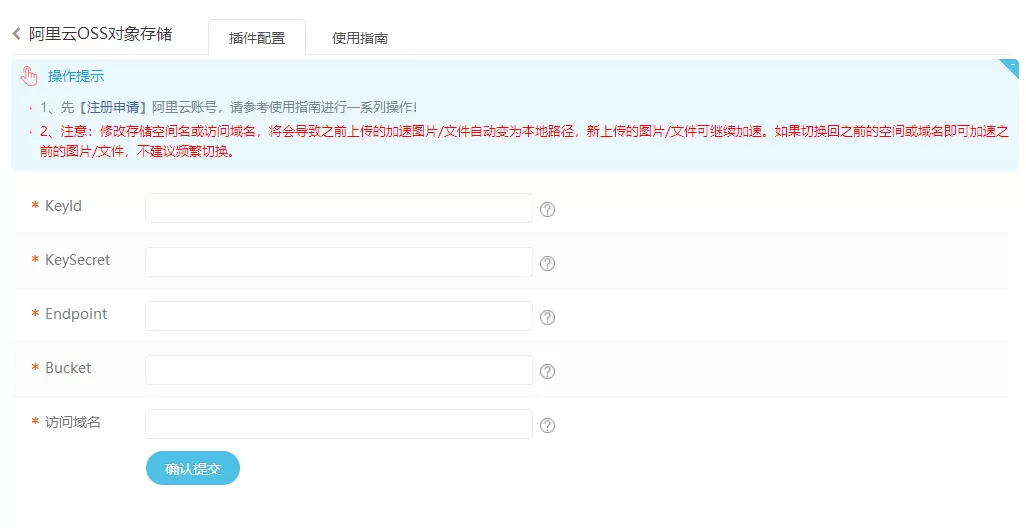Click the red warning text starting 2、注意
Screen dimensions: 1026x528
(x=523, y=141)
